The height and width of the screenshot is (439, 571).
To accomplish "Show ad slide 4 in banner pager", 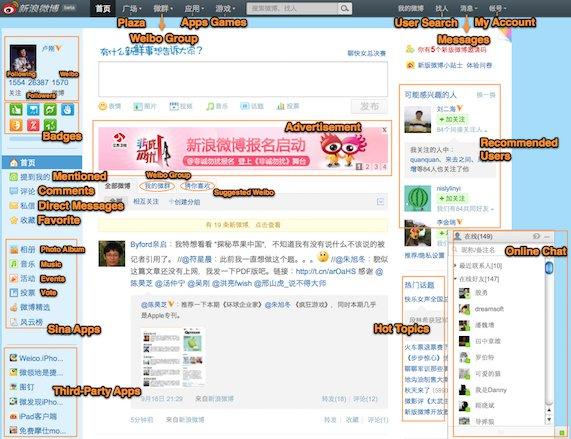I will pyautogui.click(x=384, y=167).
